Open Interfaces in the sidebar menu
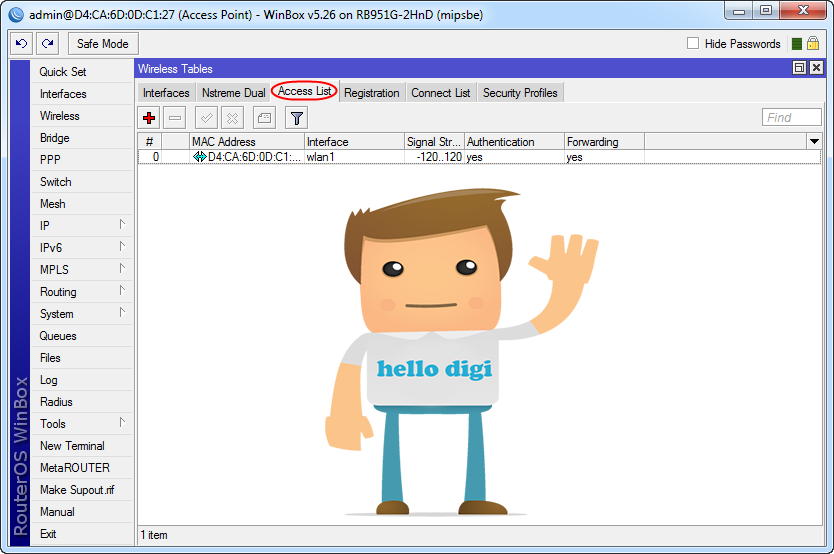 coord(82,94)
